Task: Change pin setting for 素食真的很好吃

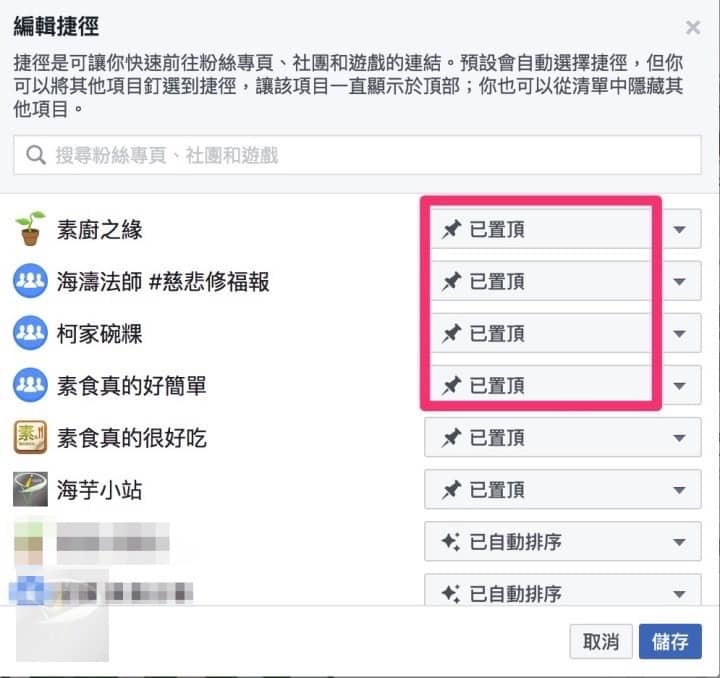Action: pyautogui.click(x=562, y=438)
